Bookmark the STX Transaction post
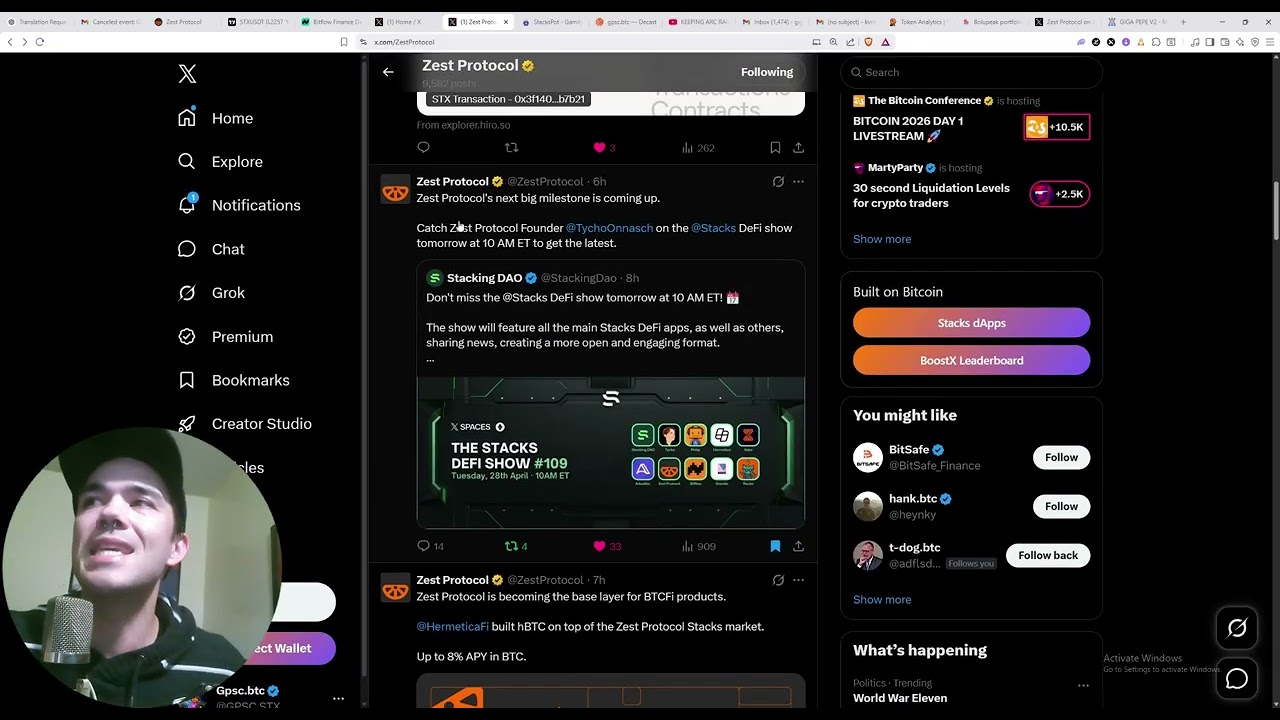Image resolution: width=1280 pixels, height=720 pixels. pyautogui.click(x=775, y=147)
